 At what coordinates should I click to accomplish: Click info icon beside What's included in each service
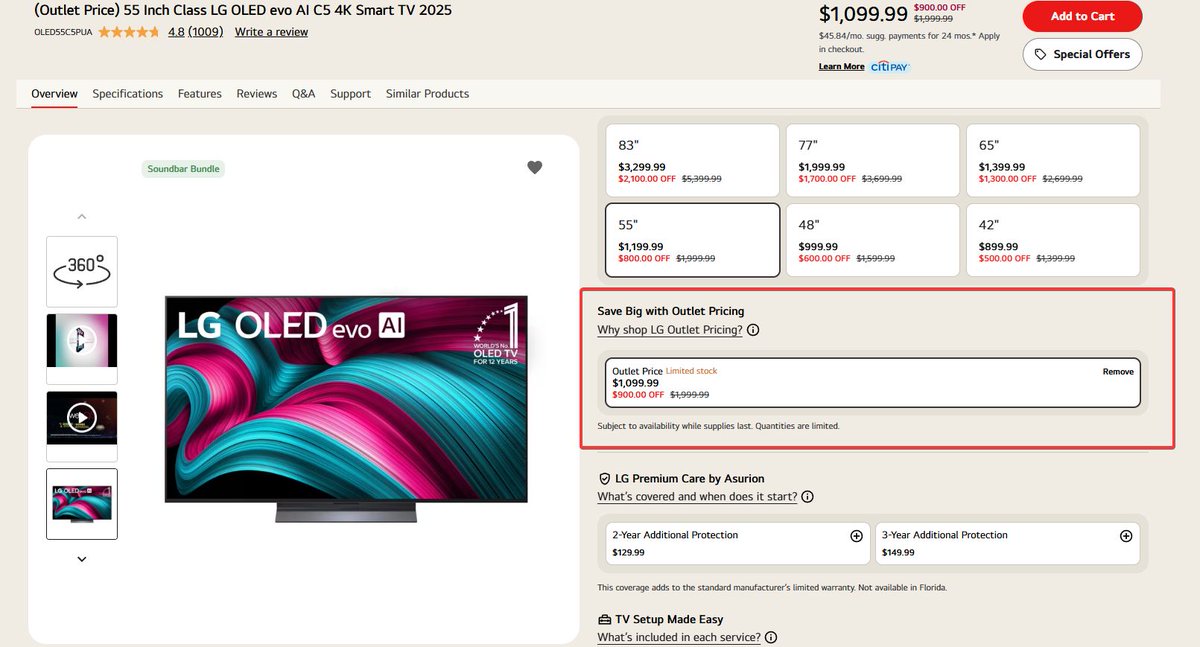pos(771,638)
